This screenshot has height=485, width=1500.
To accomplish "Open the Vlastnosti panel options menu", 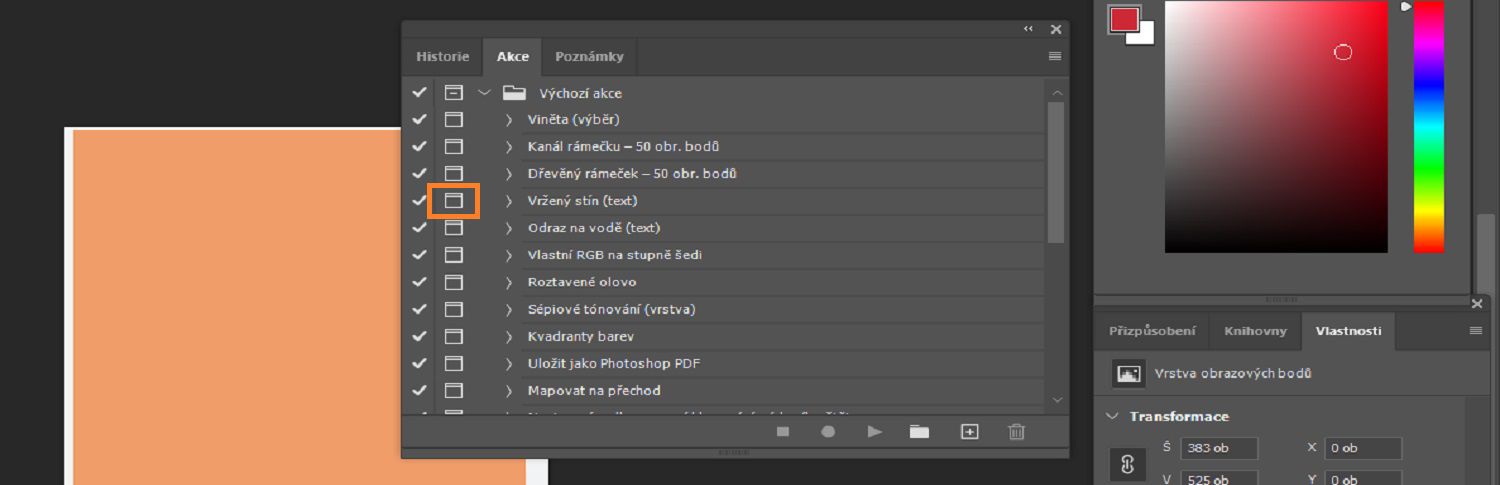I will [1476, 331].
